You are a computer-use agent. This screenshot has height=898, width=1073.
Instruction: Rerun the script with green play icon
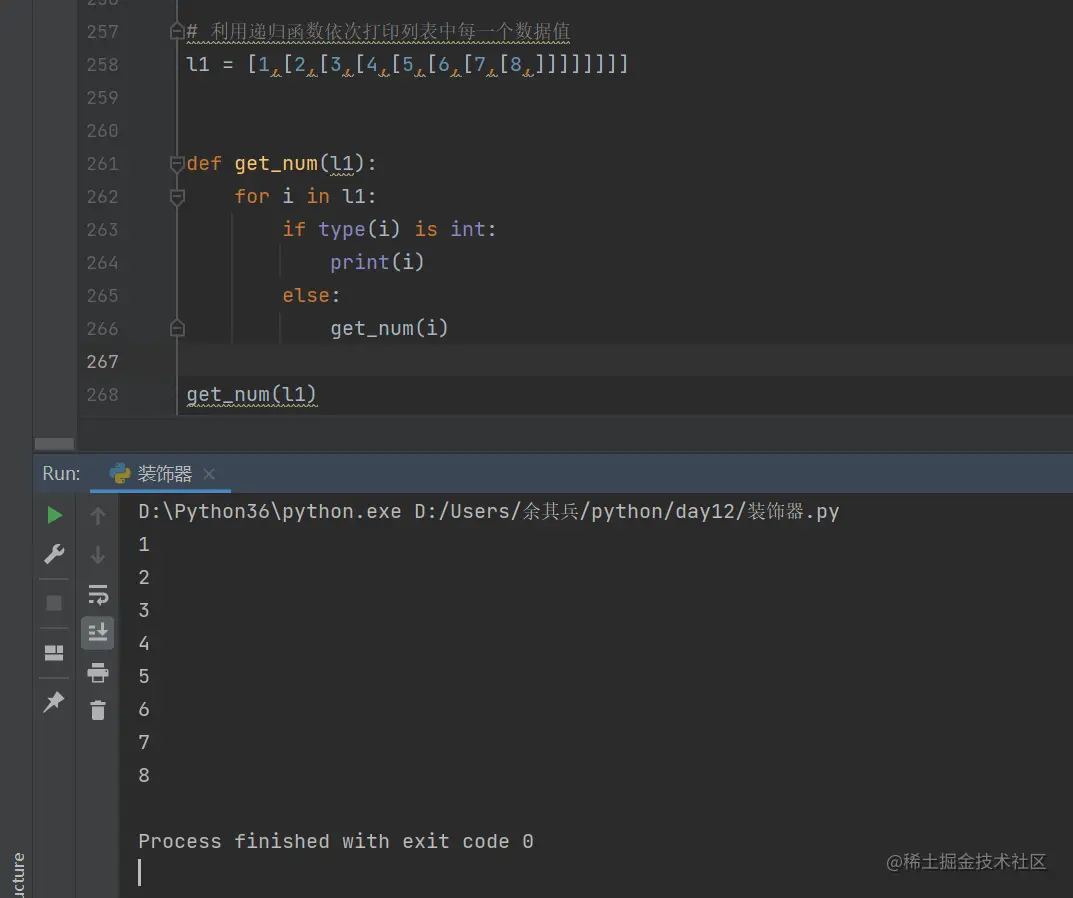(x=54, y=515)
